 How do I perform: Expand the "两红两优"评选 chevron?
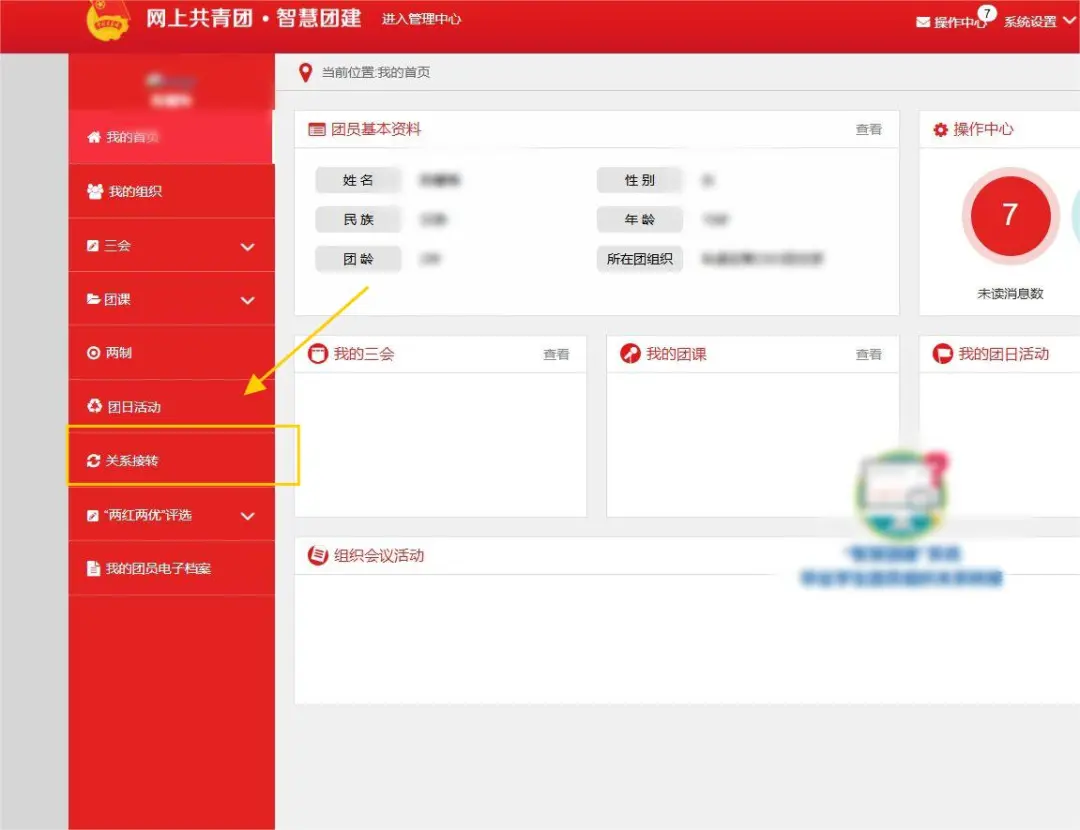click(248, 516)
